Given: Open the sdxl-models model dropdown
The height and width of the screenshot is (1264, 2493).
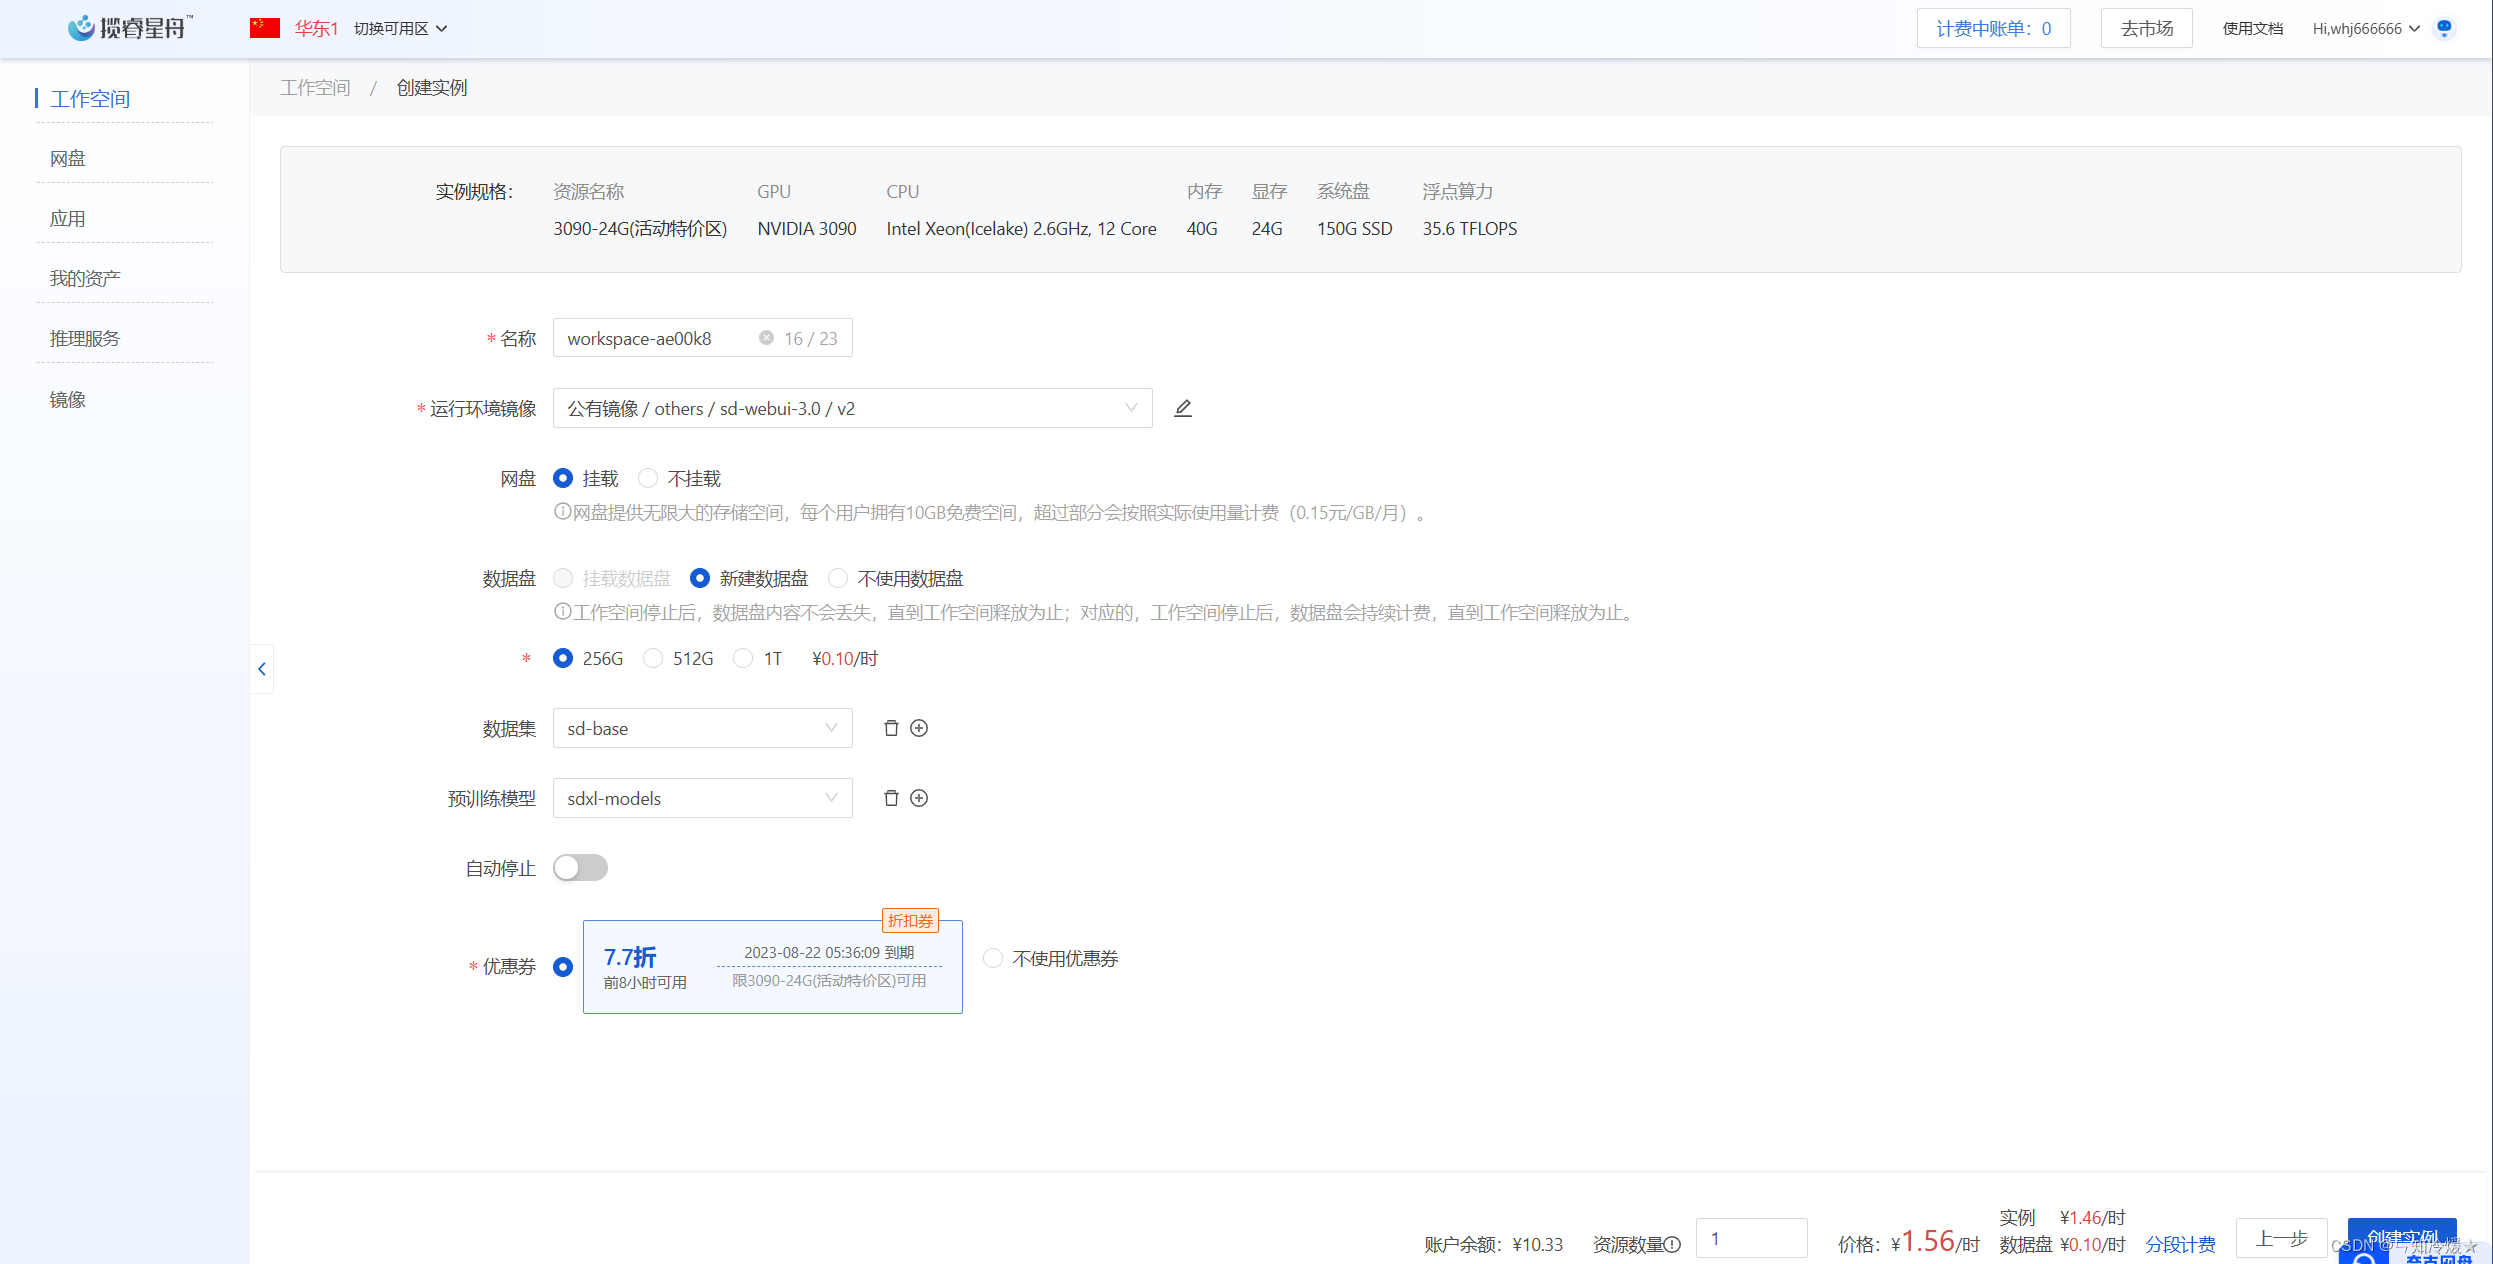Looking at the screenshot, I should click(x=703, y=798).
